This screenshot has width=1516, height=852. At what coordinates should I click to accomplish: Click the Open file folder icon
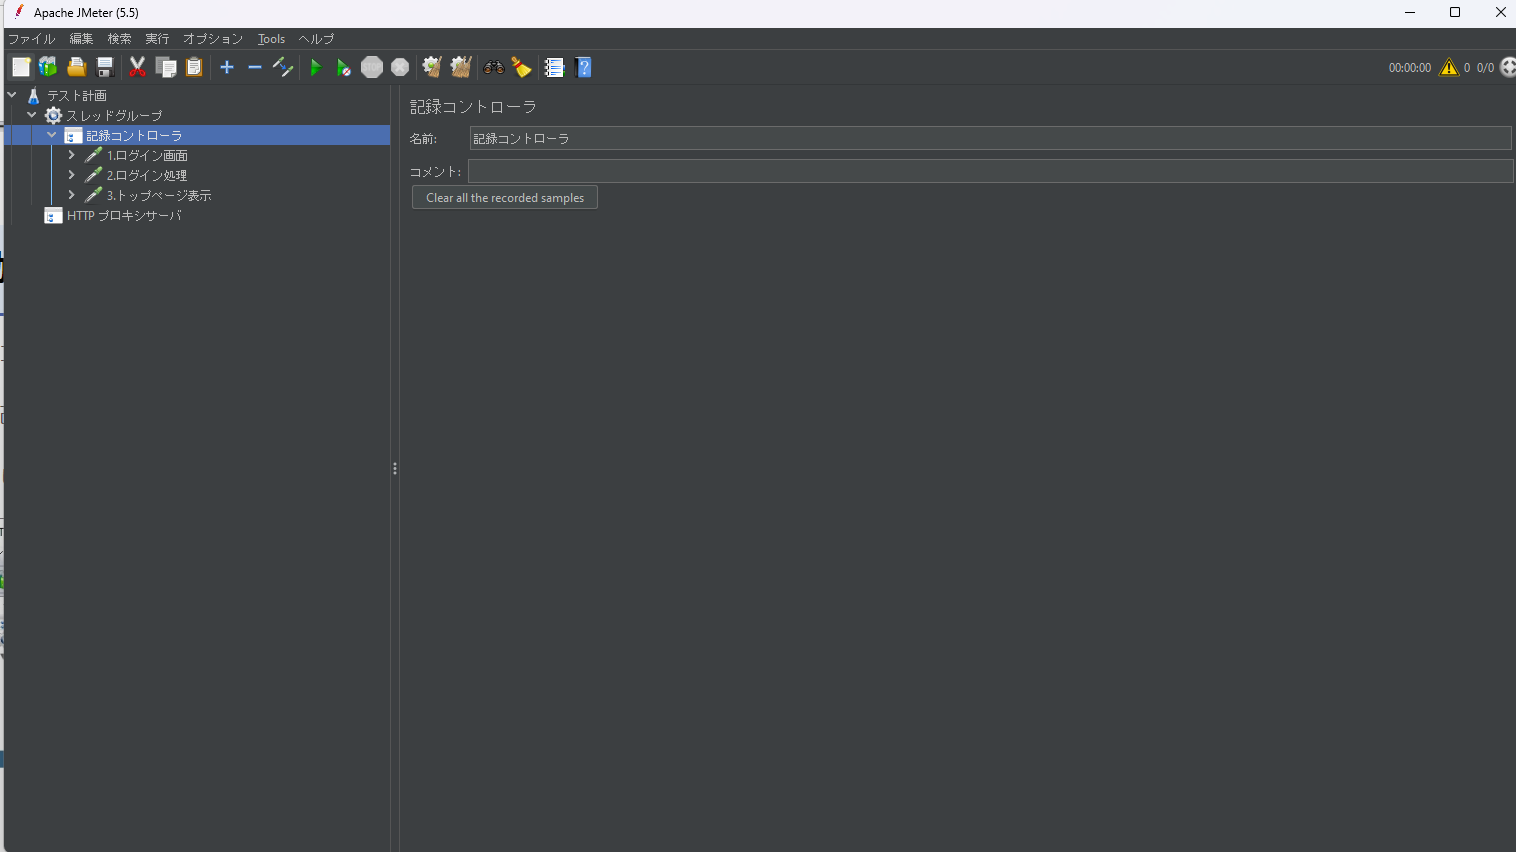[76, 67]
